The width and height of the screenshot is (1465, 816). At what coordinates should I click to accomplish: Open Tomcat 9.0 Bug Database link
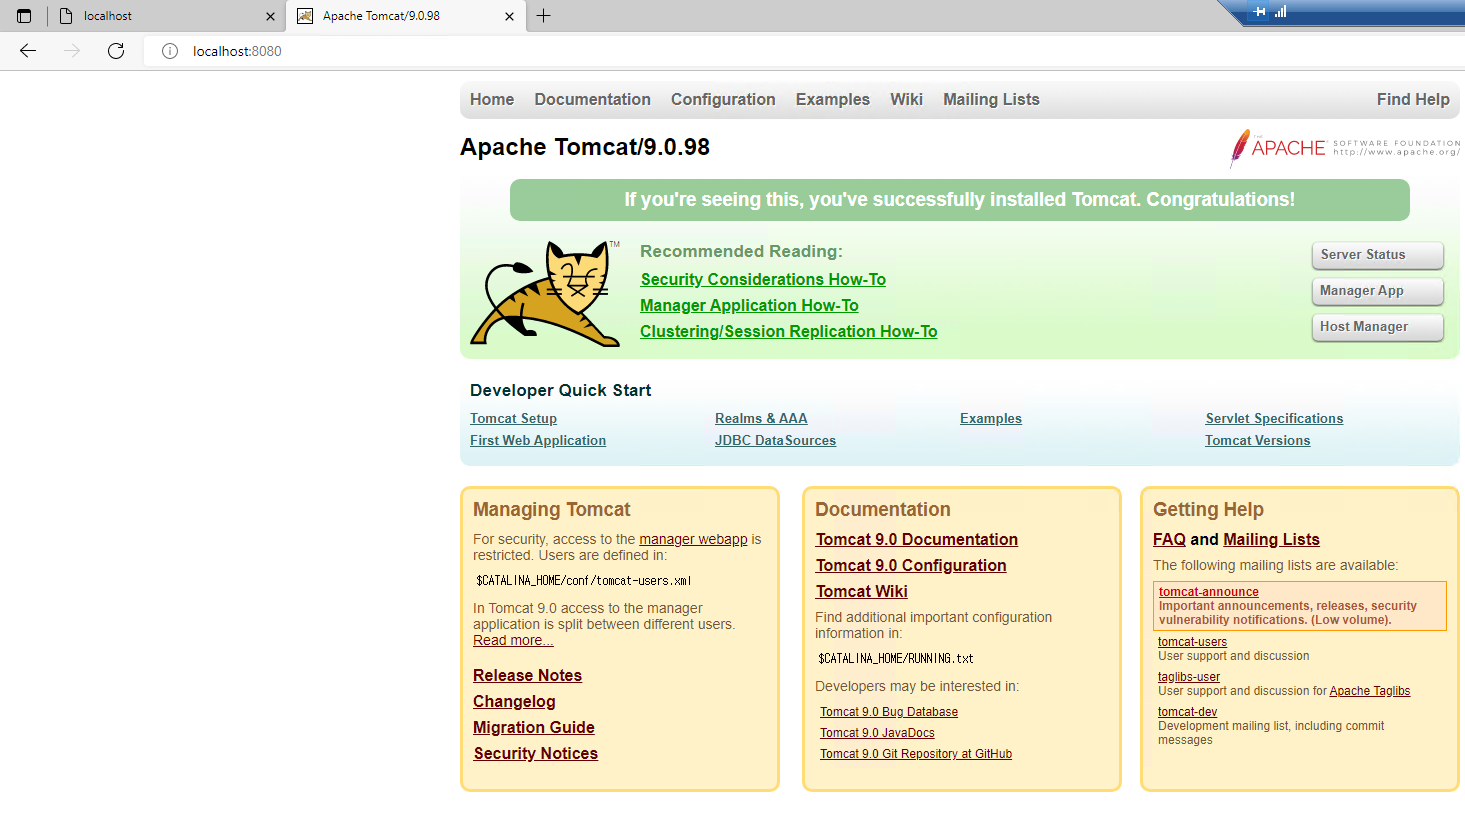(x=889, y=712)
